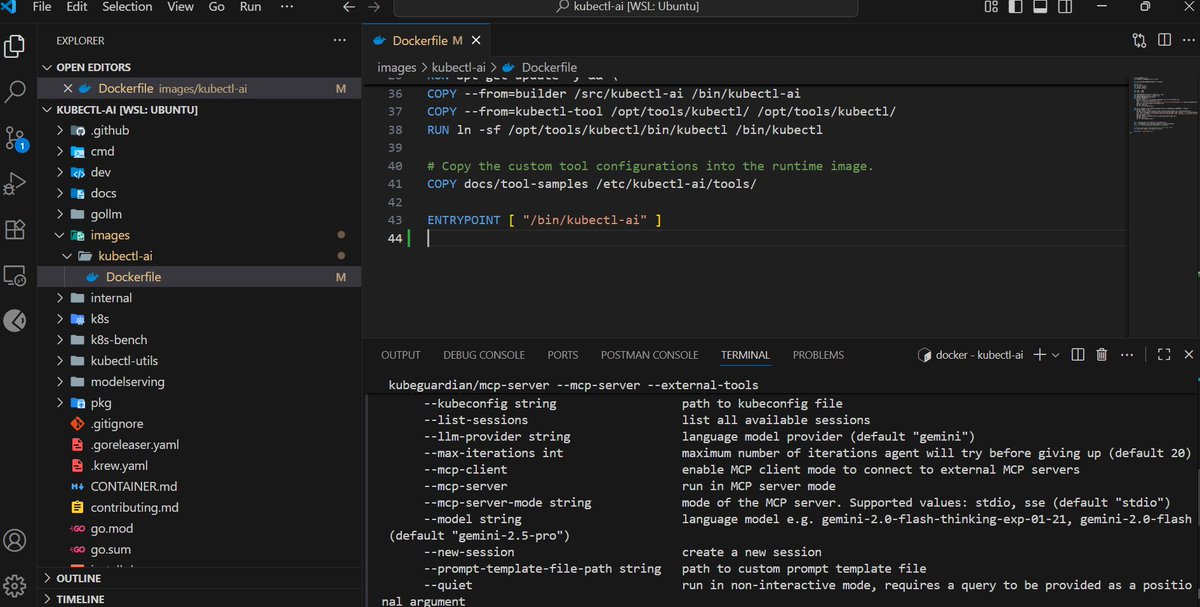The width and height of the screenshot is (1200, 607).
Task: Click the Remote Explorer icon
Action: (x=15, y=274)
